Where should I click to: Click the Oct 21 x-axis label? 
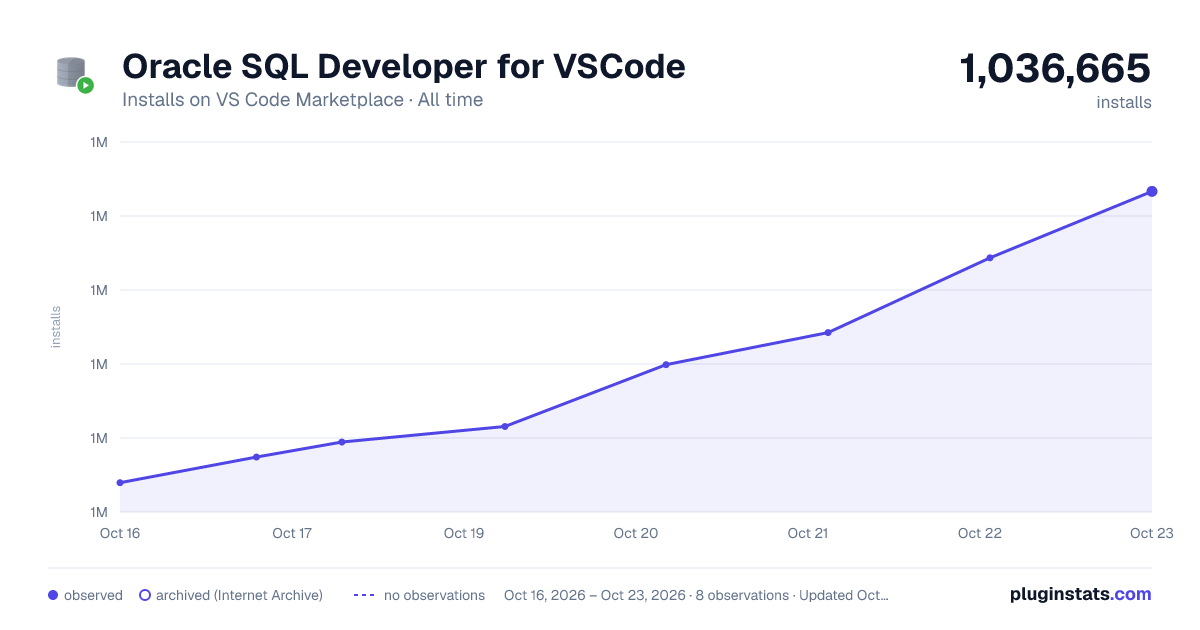(x=808, y=533)
